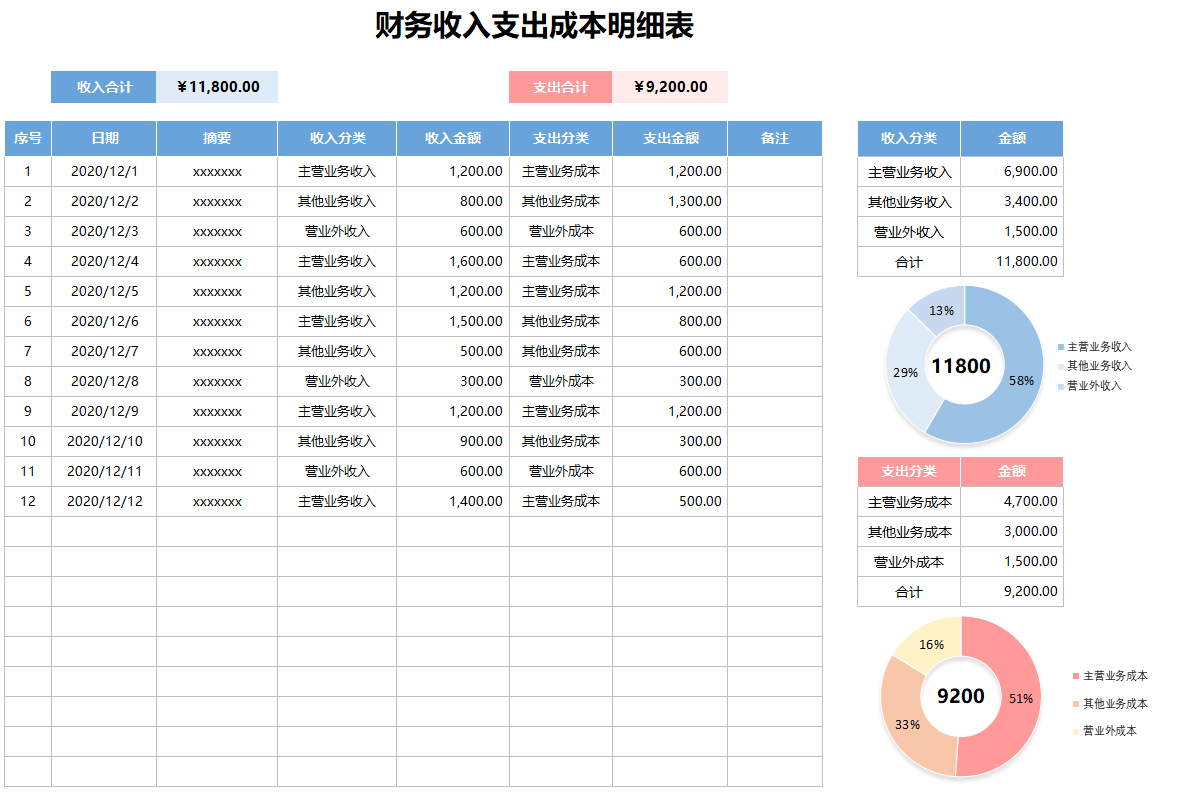The height and width of the screenshot is (793, 1180).
Task: Click the 收入合计 blue header label
Action: pos(103,87)
